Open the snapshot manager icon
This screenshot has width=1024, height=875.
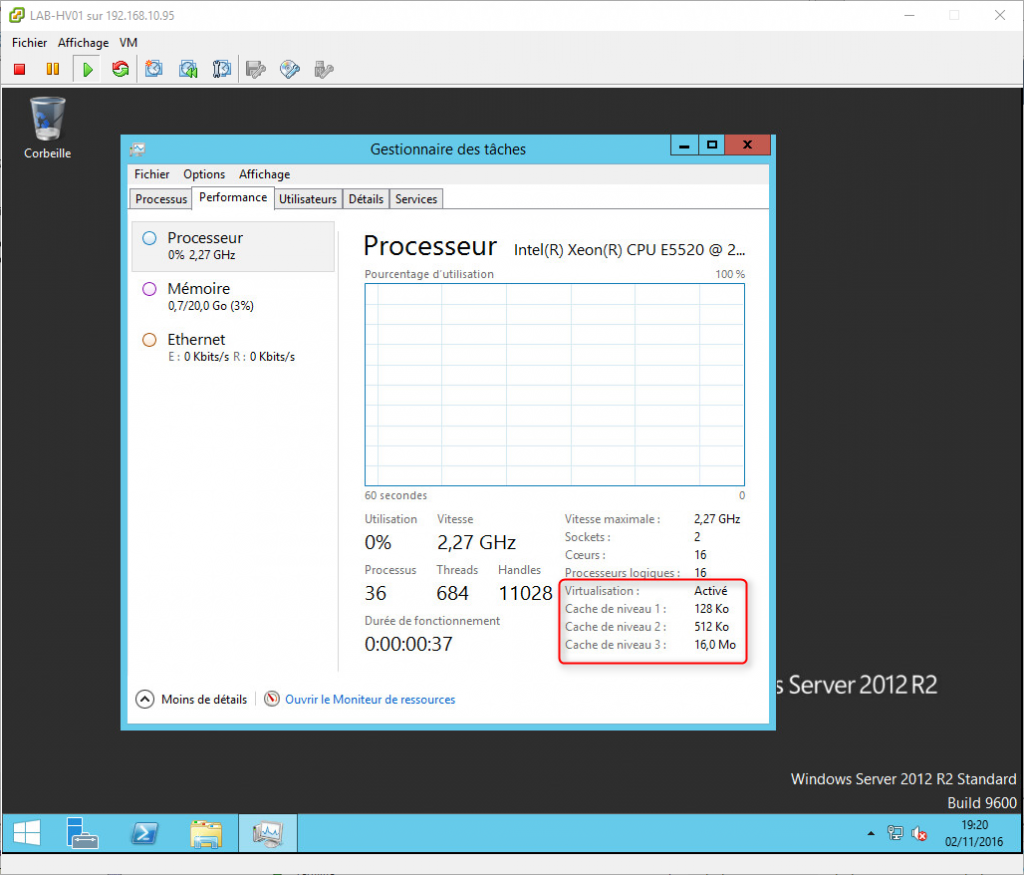tap(221, 69)
